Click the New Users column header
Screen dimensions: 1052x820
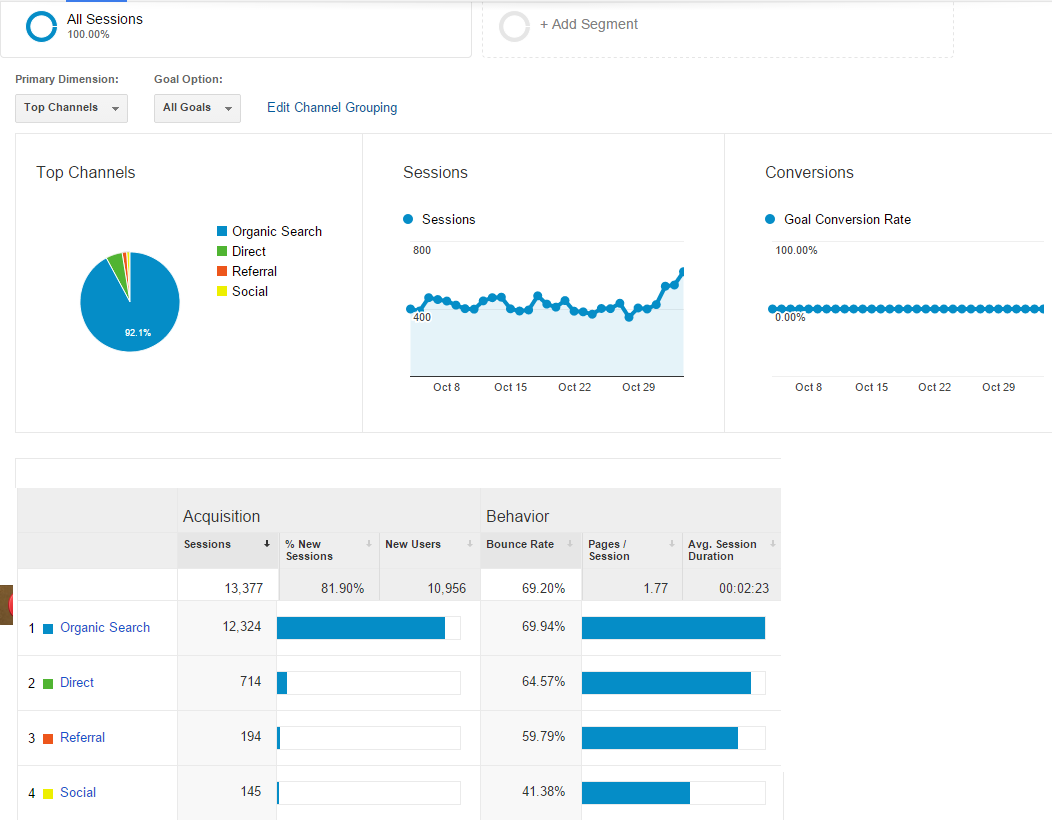[430, 550]
